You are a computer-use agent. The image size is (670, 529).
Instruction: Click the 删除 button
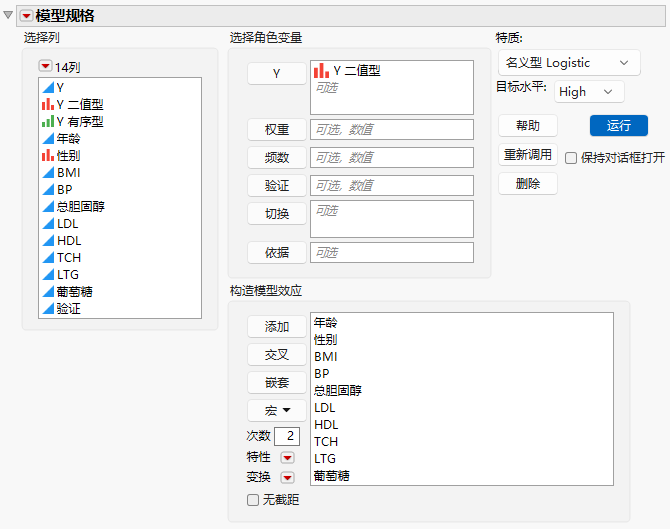(x=528, y=184)
